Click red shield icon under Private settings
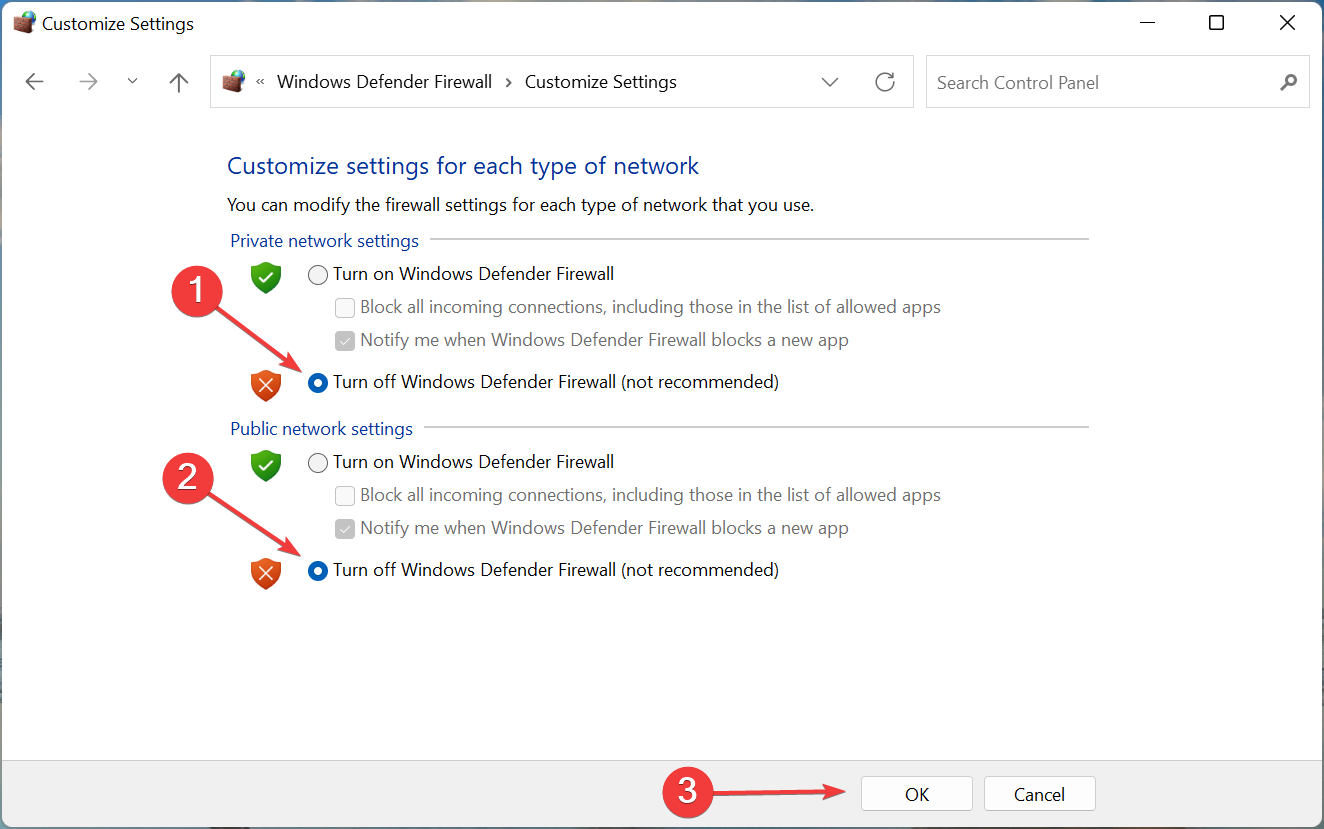1324x829 pixels. tap(265, 385)
